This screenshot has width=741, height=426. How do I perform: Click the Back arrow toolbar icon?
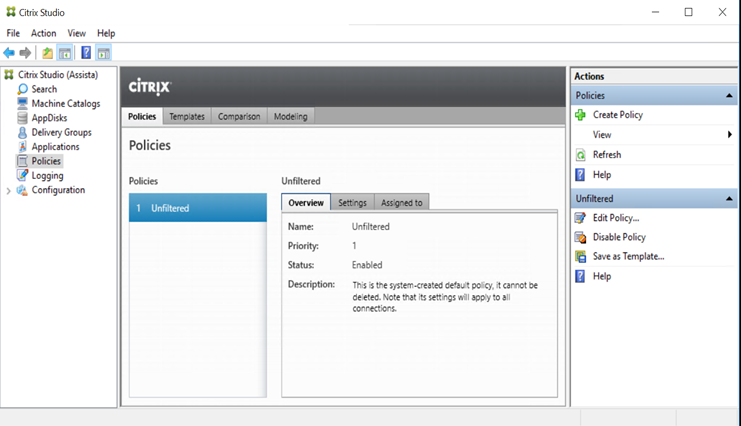tap(9, 52)
